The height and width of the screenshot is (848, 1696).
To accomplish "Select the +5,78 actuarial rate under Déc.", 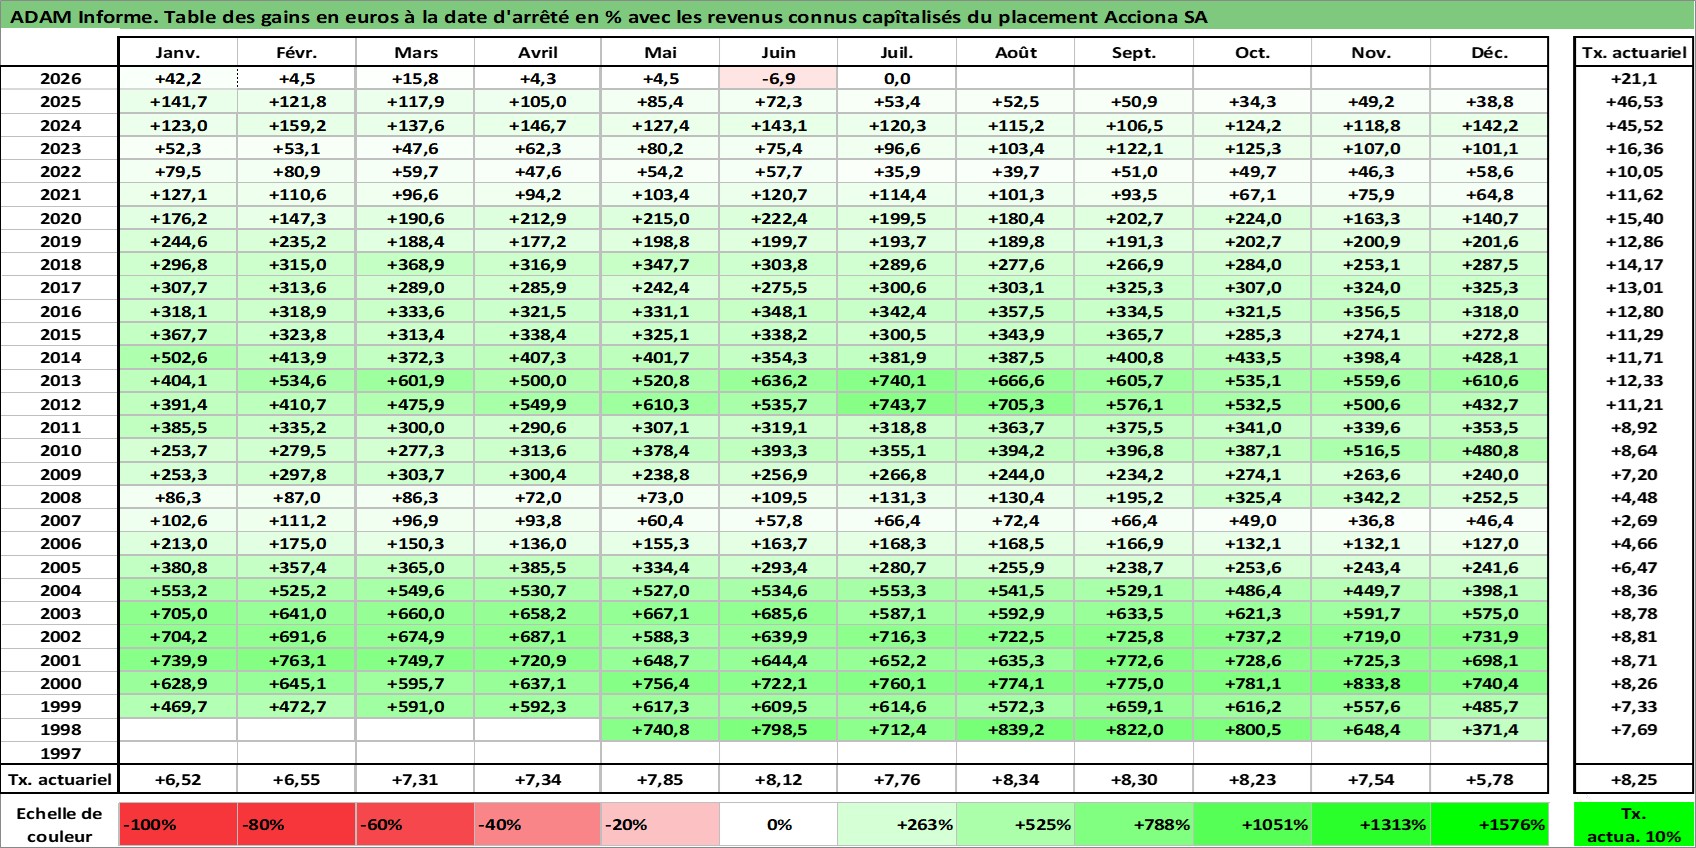I will pos(1489,779).
